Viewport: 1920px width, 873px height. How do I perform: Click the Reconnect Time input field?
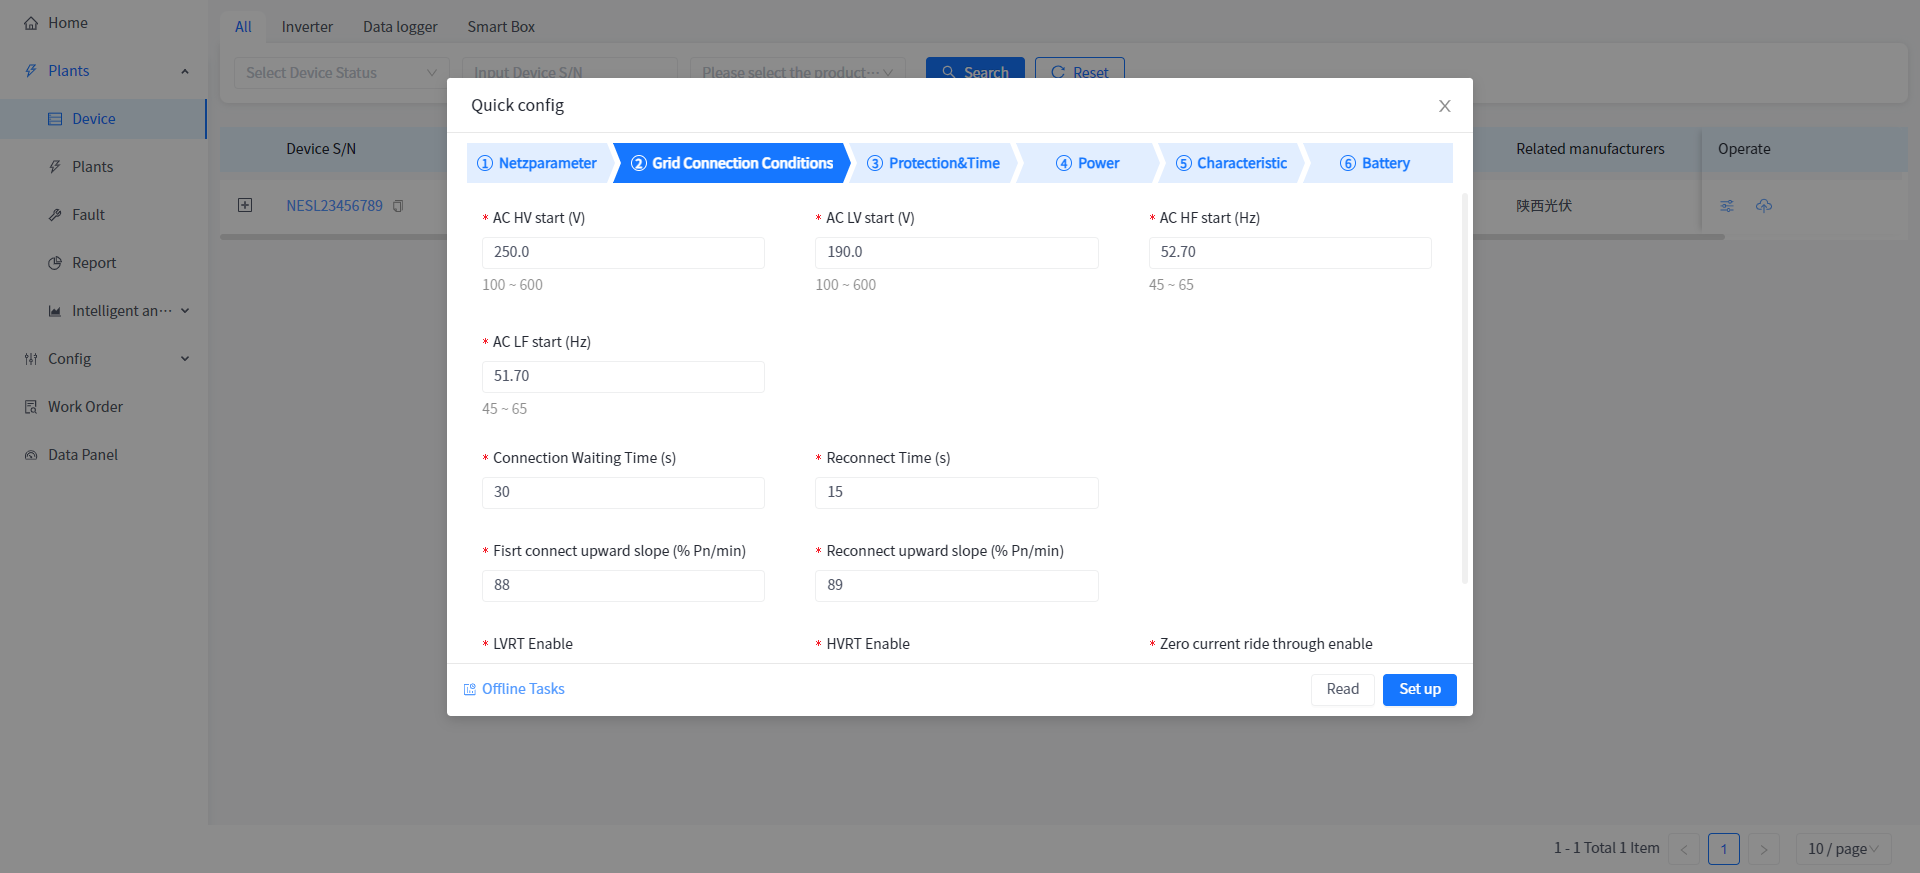coord(956,493)
